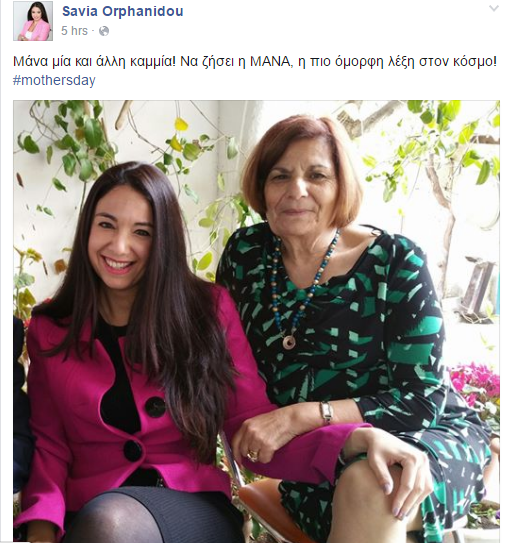Viewport: 509px width, 543px height.
Task: Click the yellow leaf above the women
Action: tap(181, 124)
